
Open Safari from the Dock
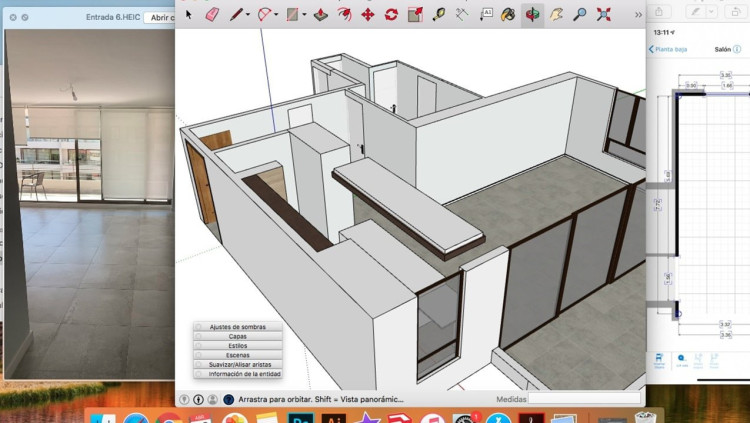click(136, 419)
